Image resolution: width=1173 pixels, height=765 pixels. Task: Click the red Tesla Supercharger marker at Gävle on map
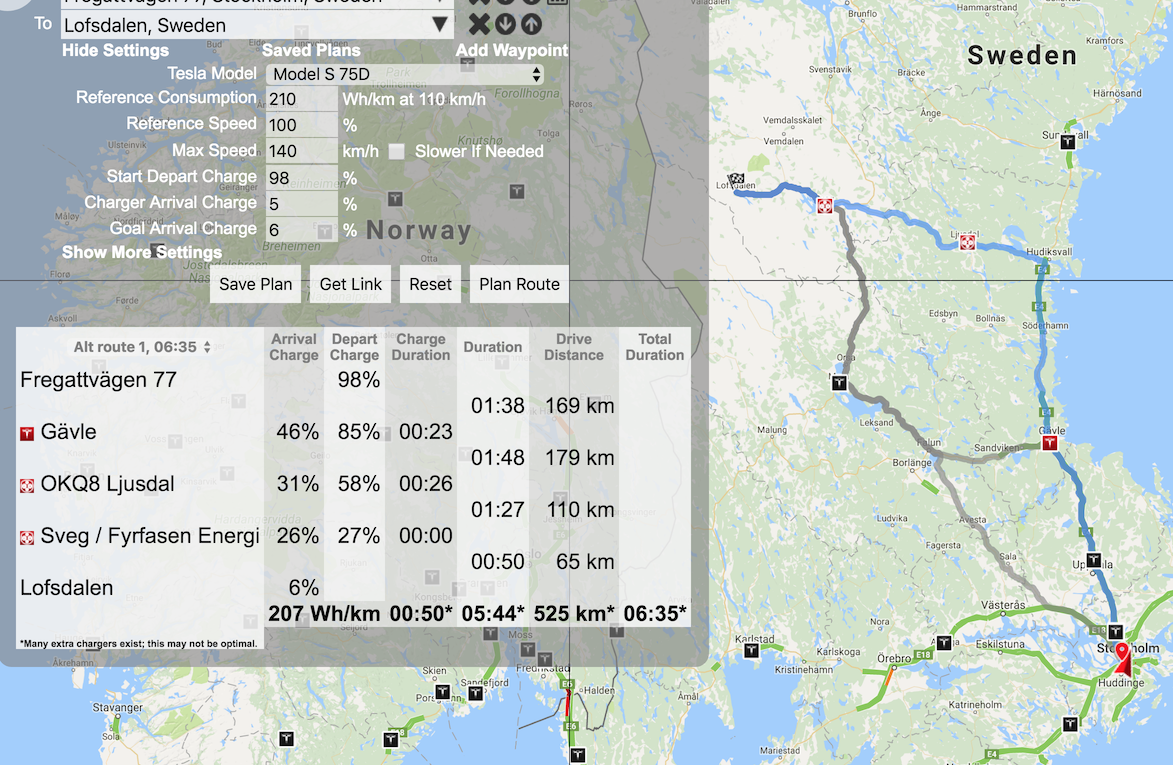point(1050,443)
